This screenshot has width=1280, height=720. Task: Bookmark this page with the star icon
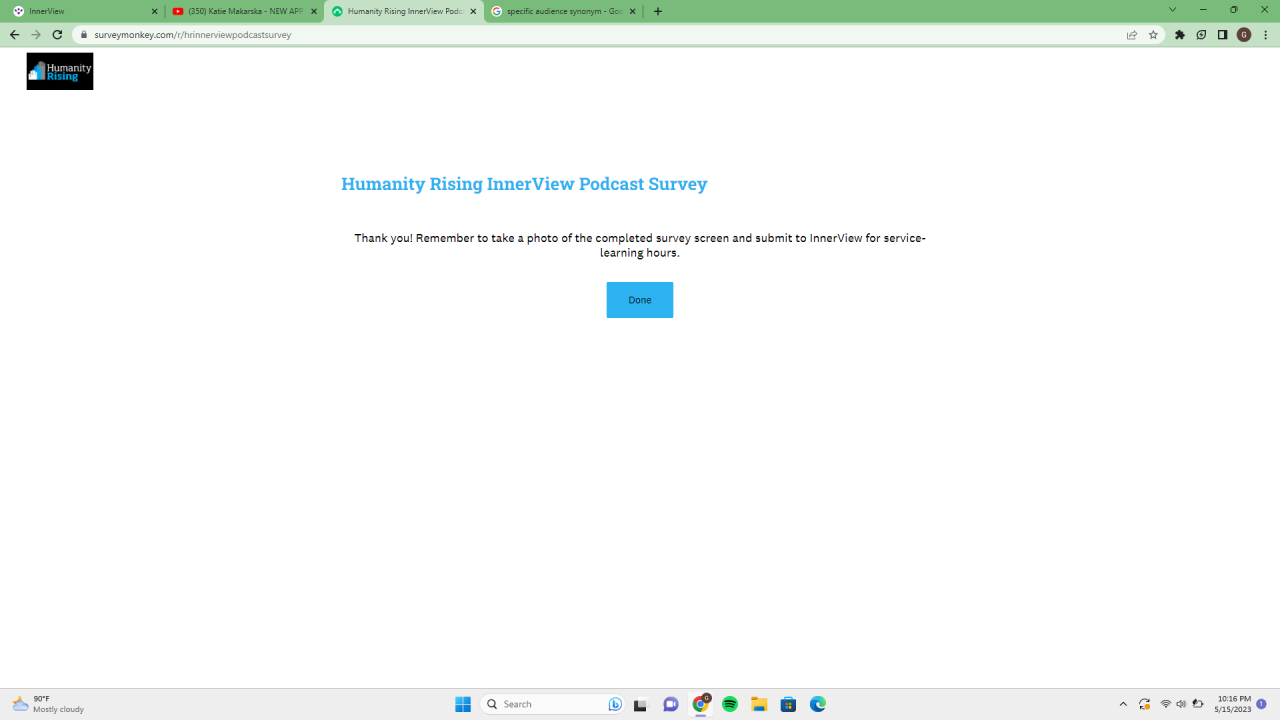click(x=1153, y=34)
